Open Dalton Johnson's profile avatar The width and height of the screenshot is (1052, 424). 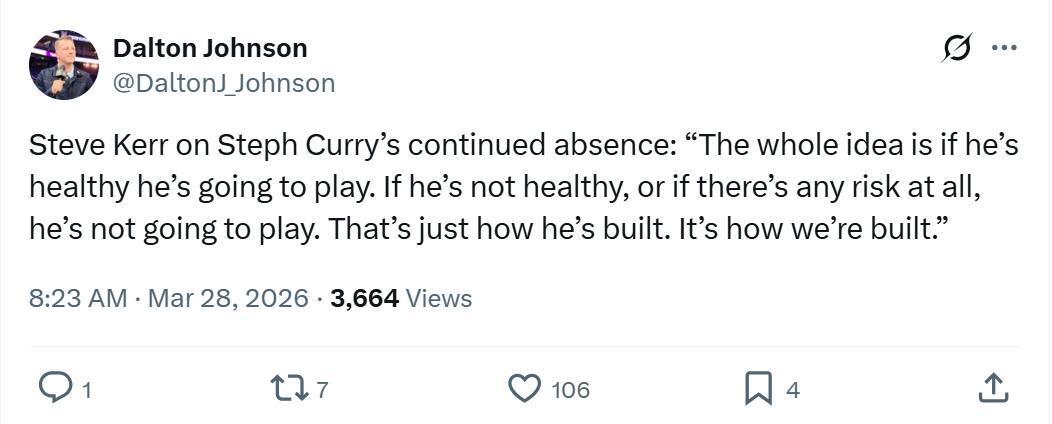click(64, 65)
